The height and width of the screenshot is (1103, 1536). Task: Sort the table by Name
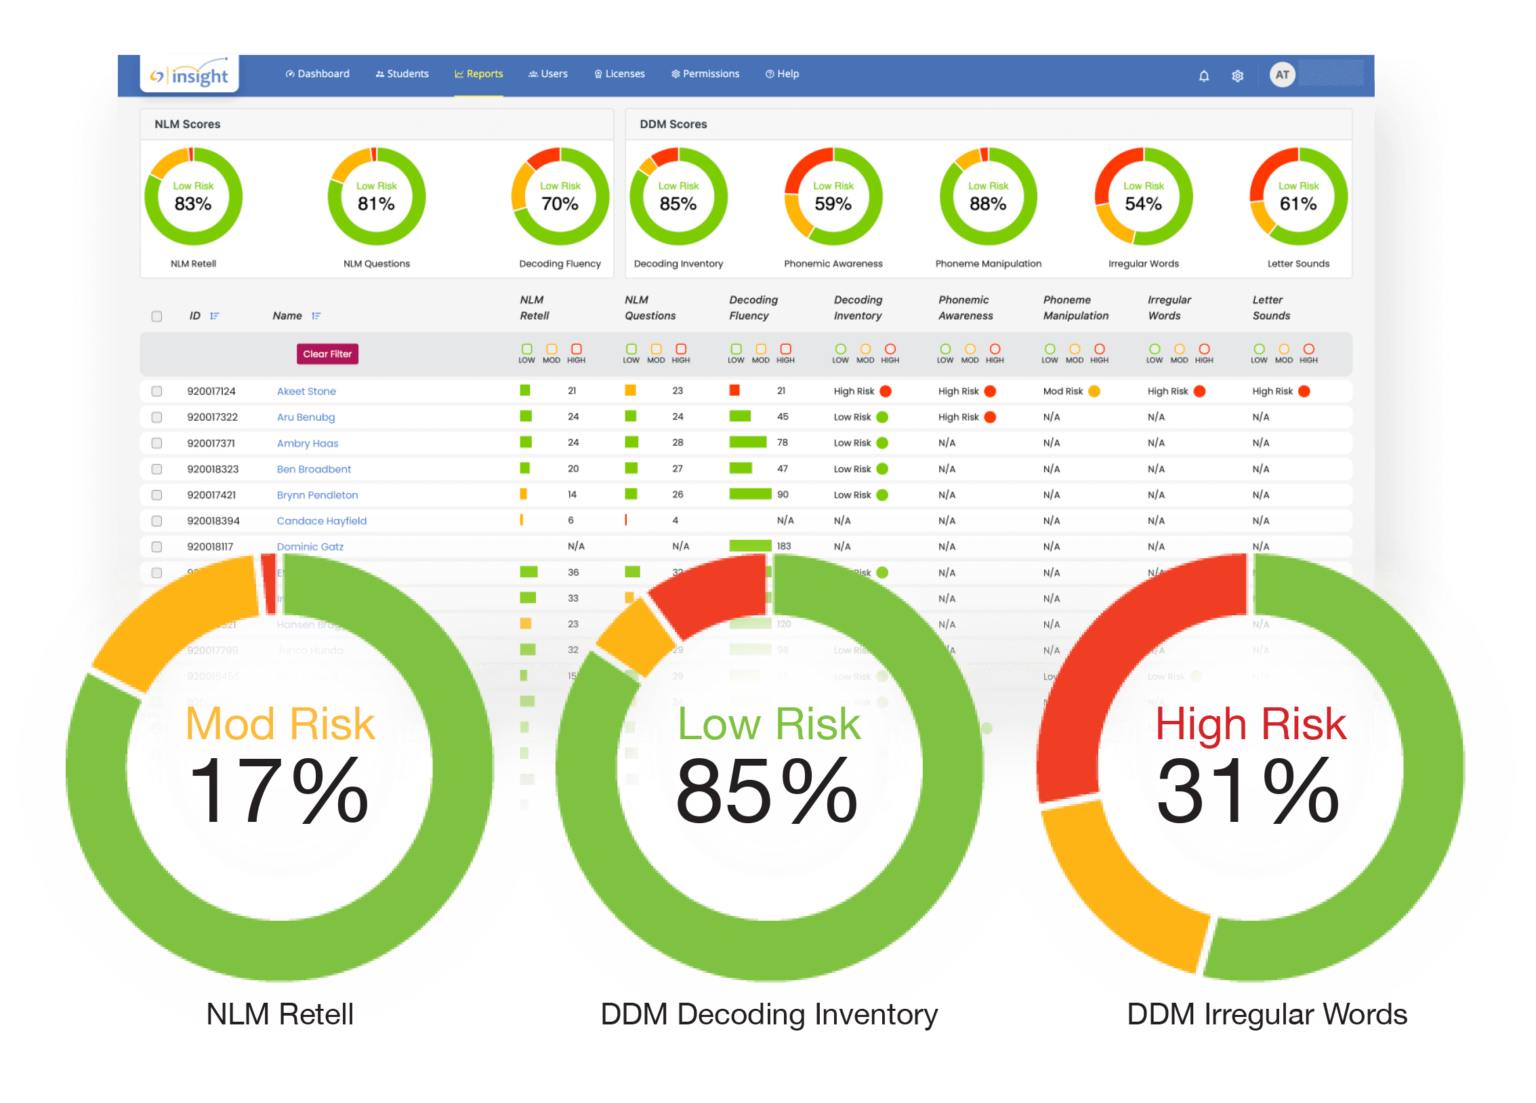coord(316,316)
